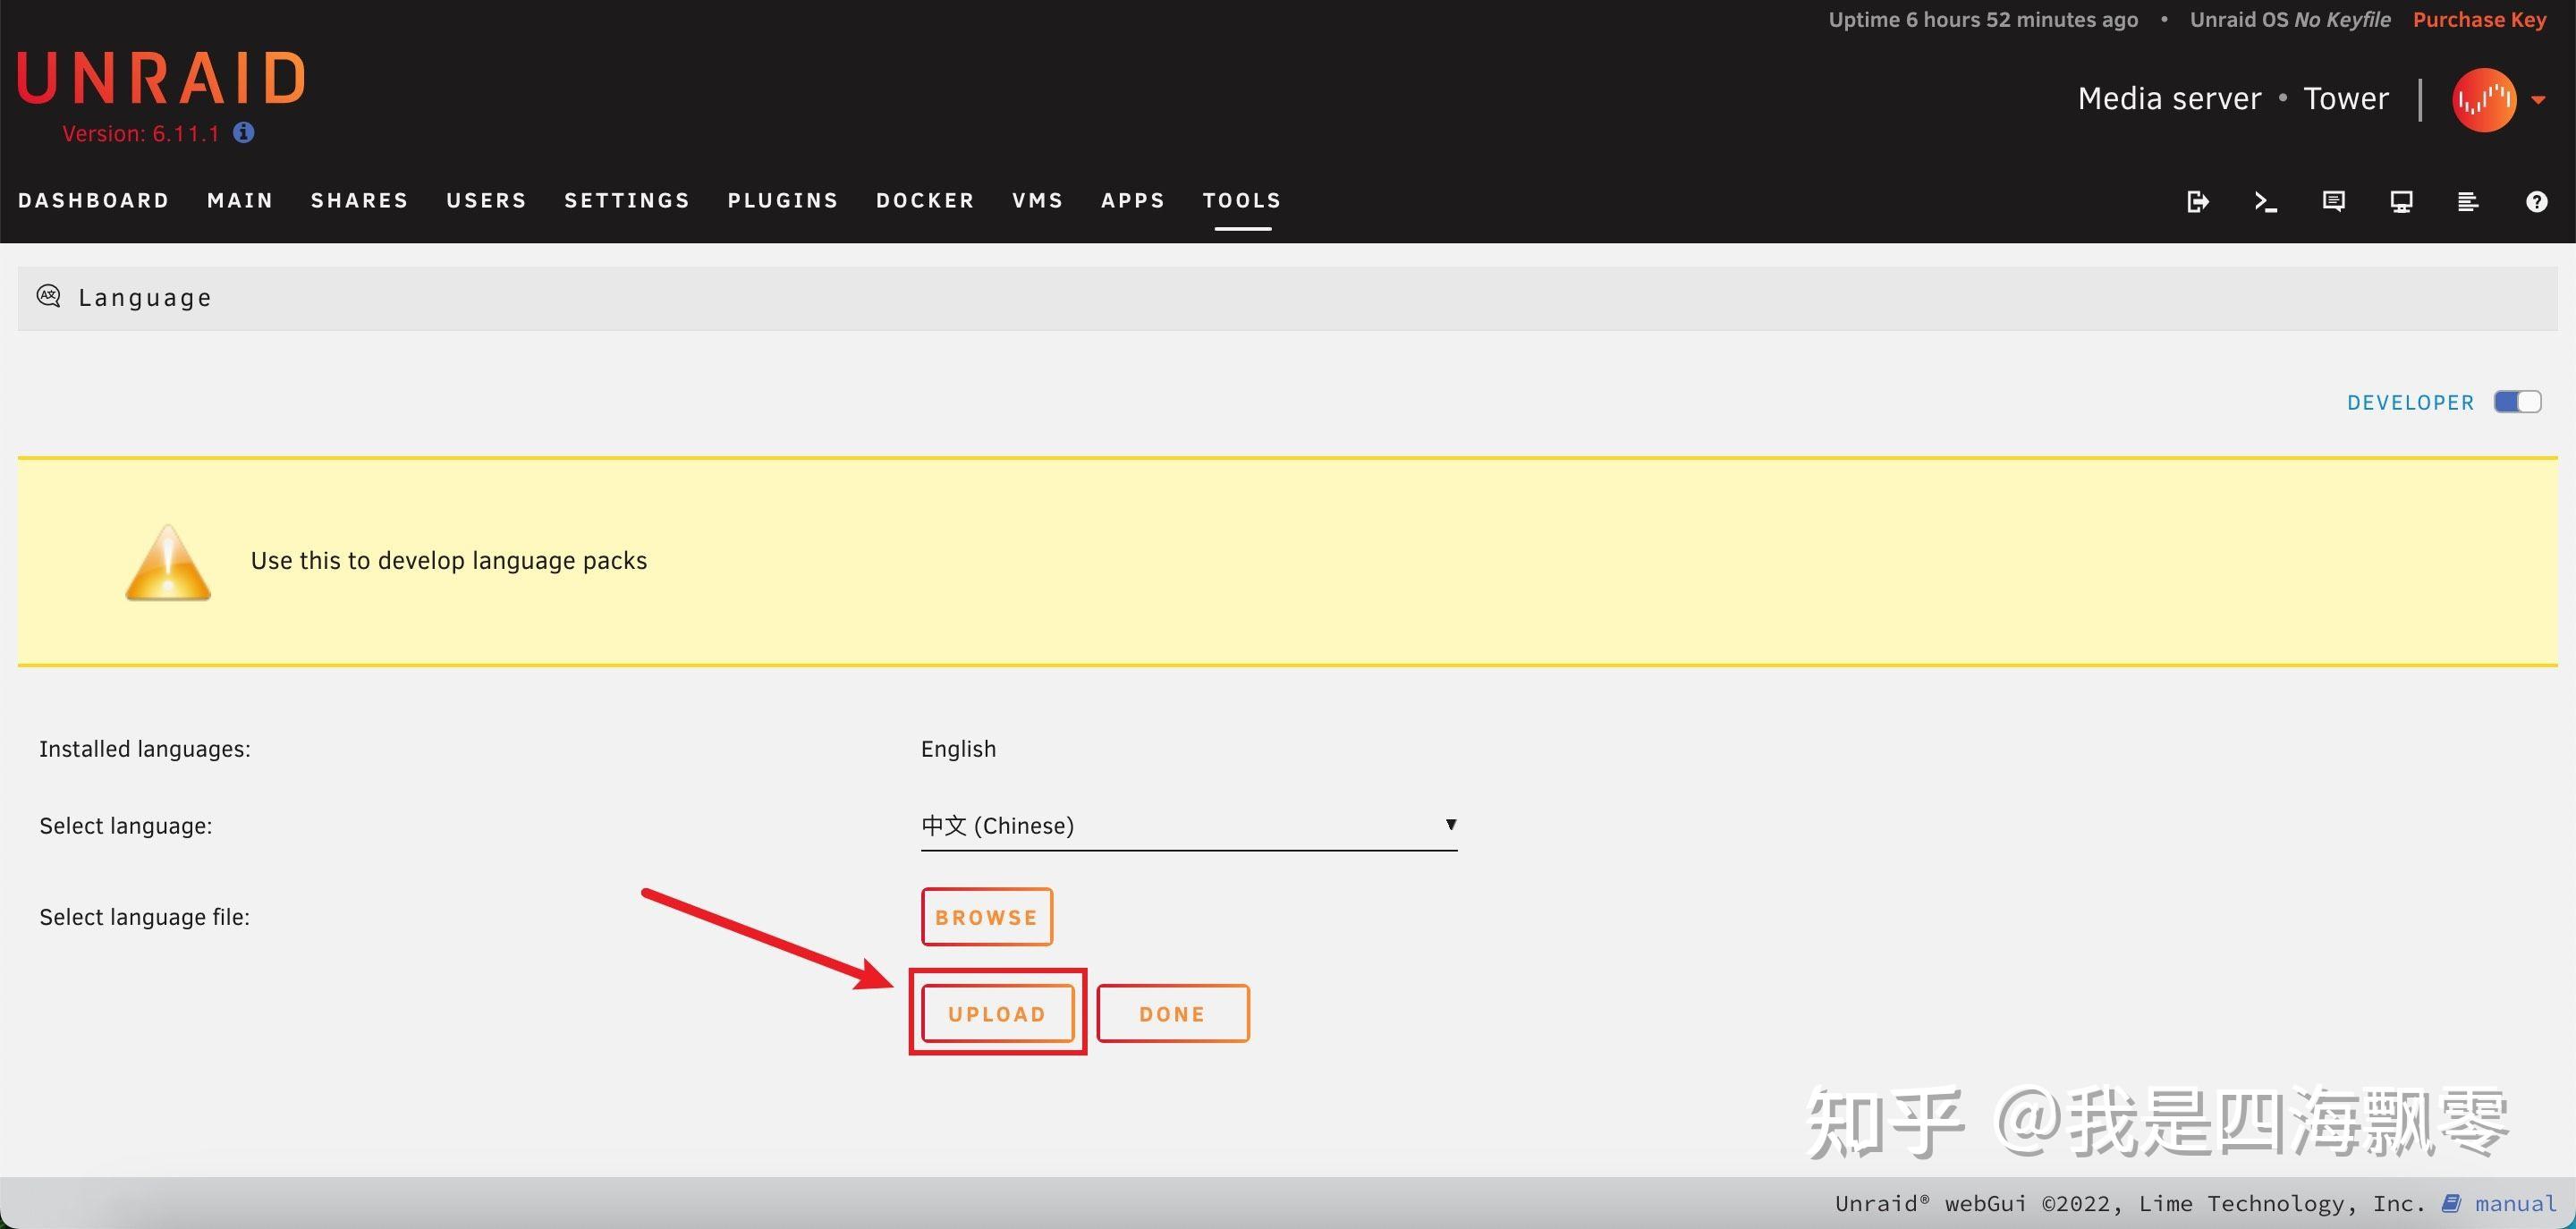Click the orange Unraid account avatar
Viewport: 2576px width, 1229px height.
2484,99
